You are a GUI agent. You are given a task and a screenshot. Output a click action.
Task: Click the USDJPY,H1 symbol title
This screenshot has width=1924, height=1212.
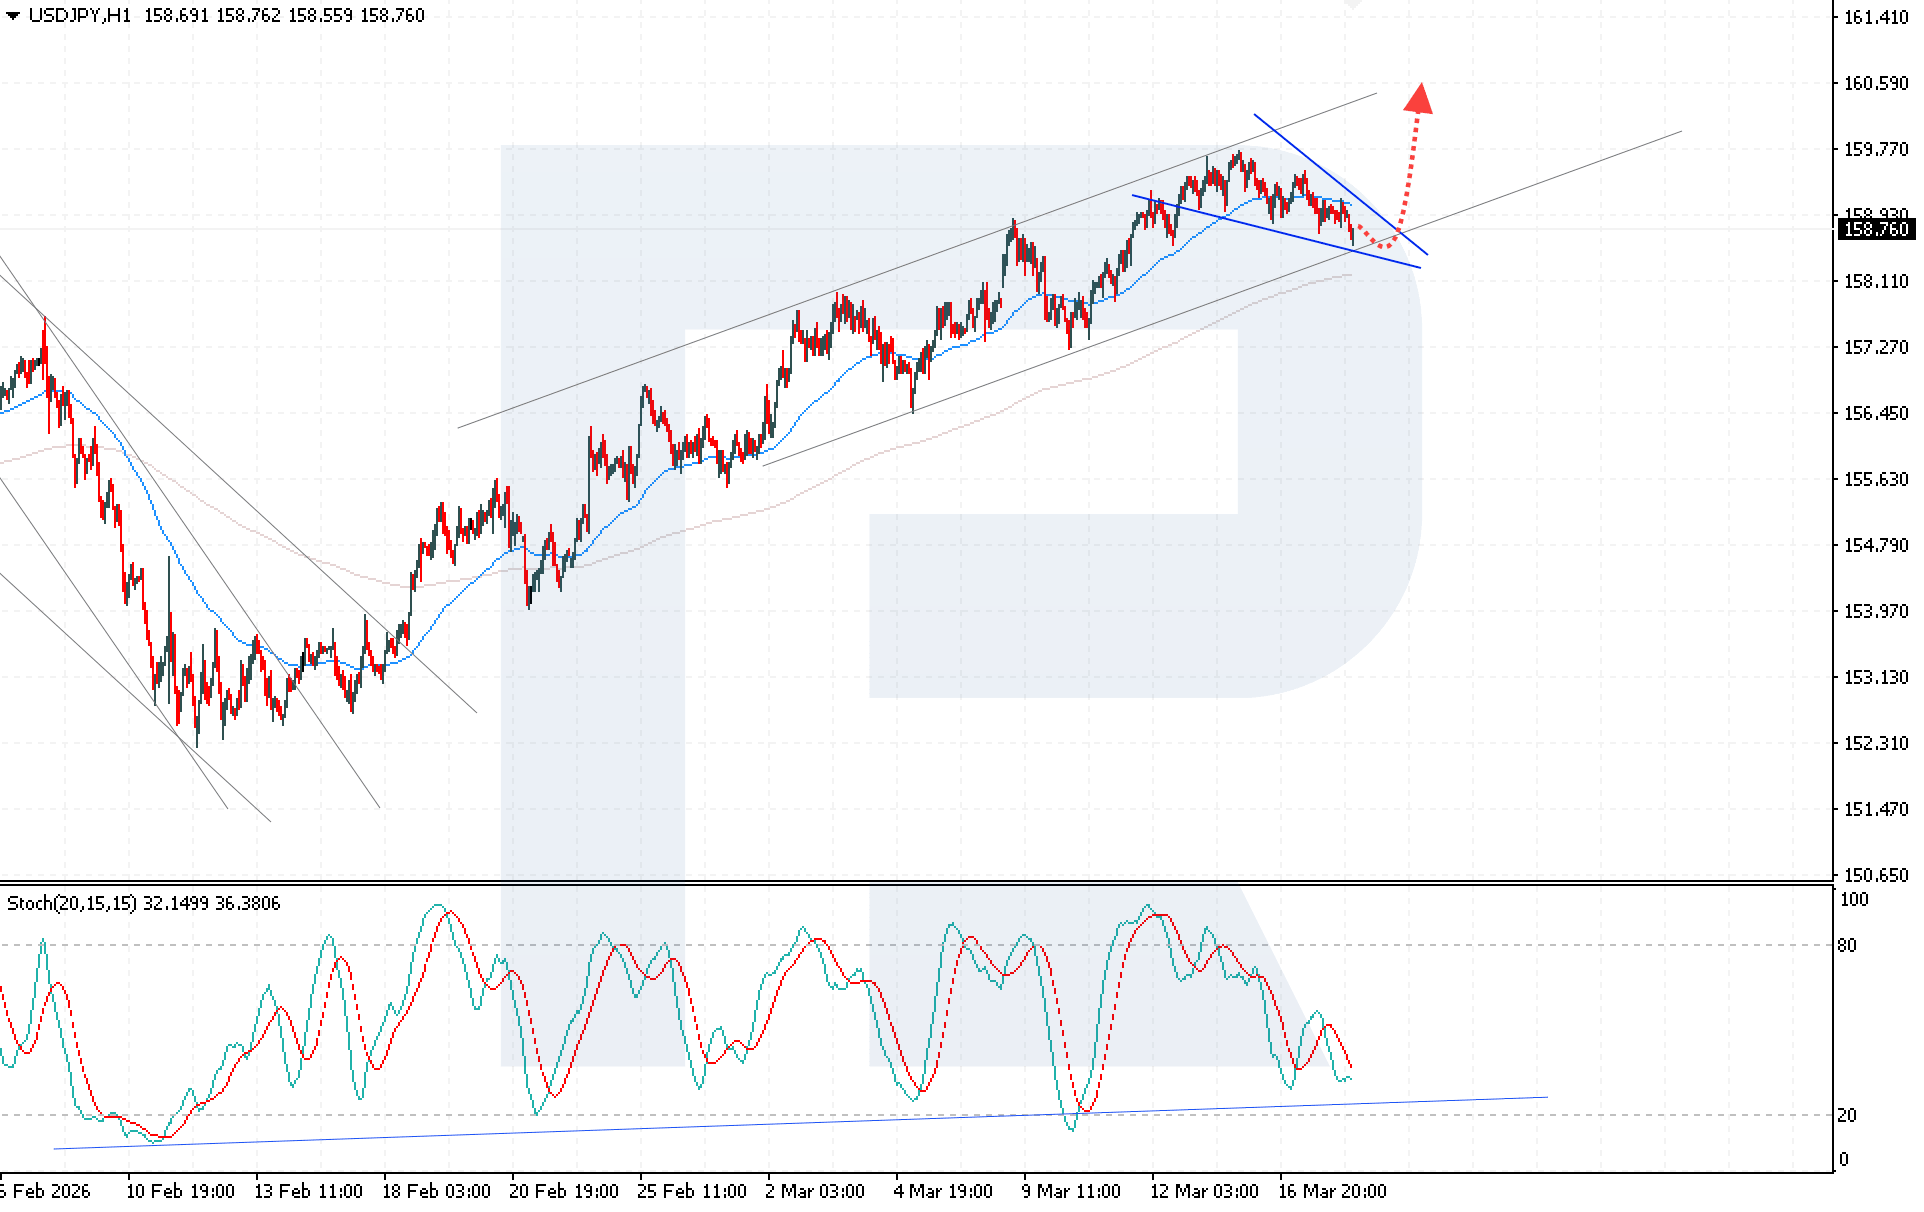coord(79,16)
